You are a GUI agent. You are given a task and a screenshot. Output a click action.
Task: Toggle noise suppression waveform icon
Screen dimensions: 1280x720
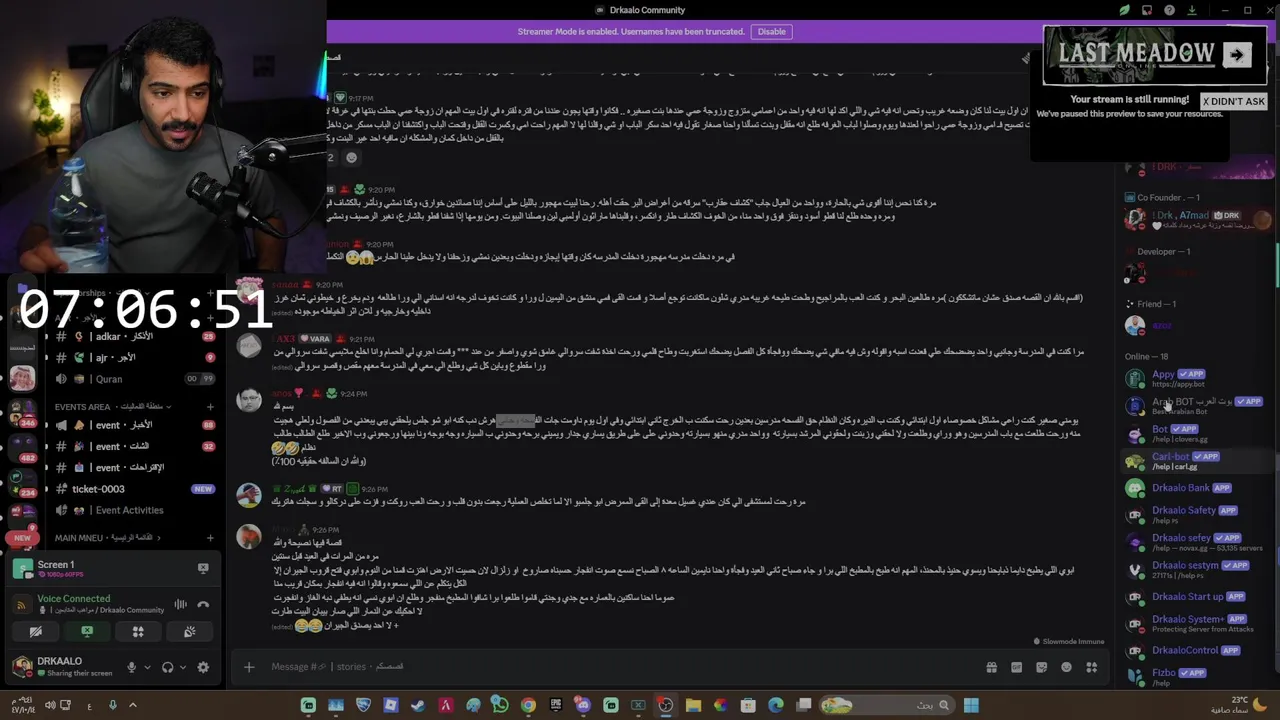(180, 604)
